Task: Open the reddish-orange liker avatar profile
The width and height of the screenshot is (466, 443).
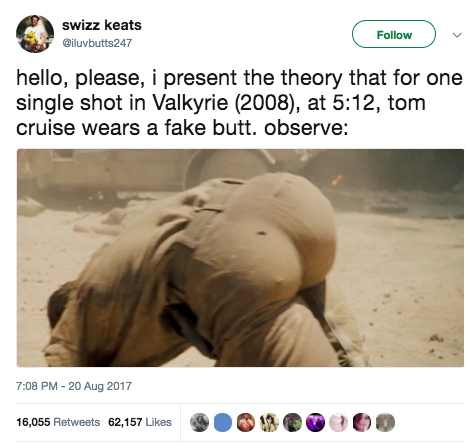Action: [246, 422]
